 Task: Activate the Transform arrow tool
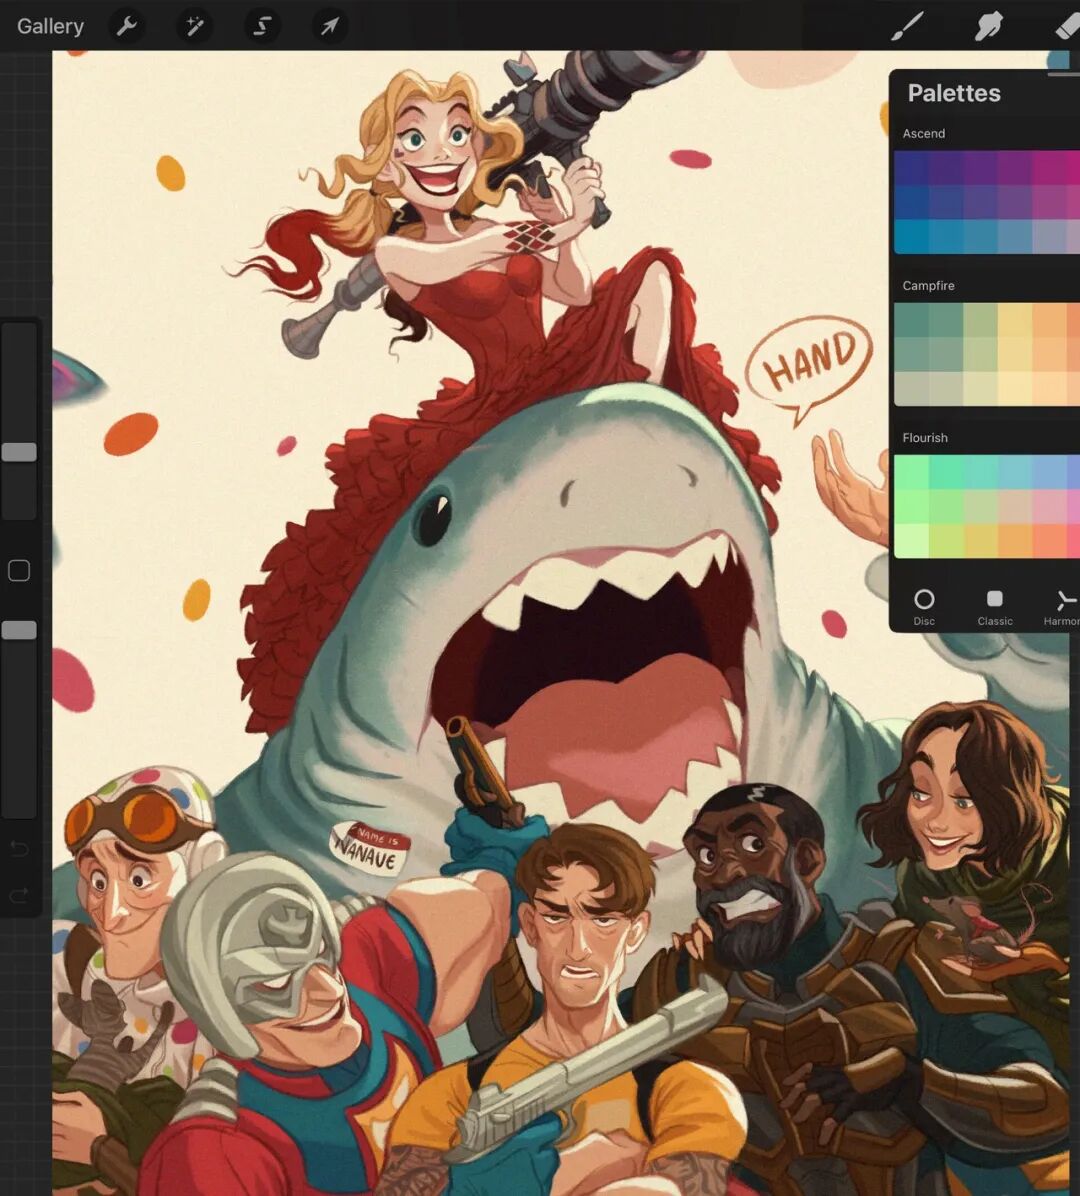[329, 26]
